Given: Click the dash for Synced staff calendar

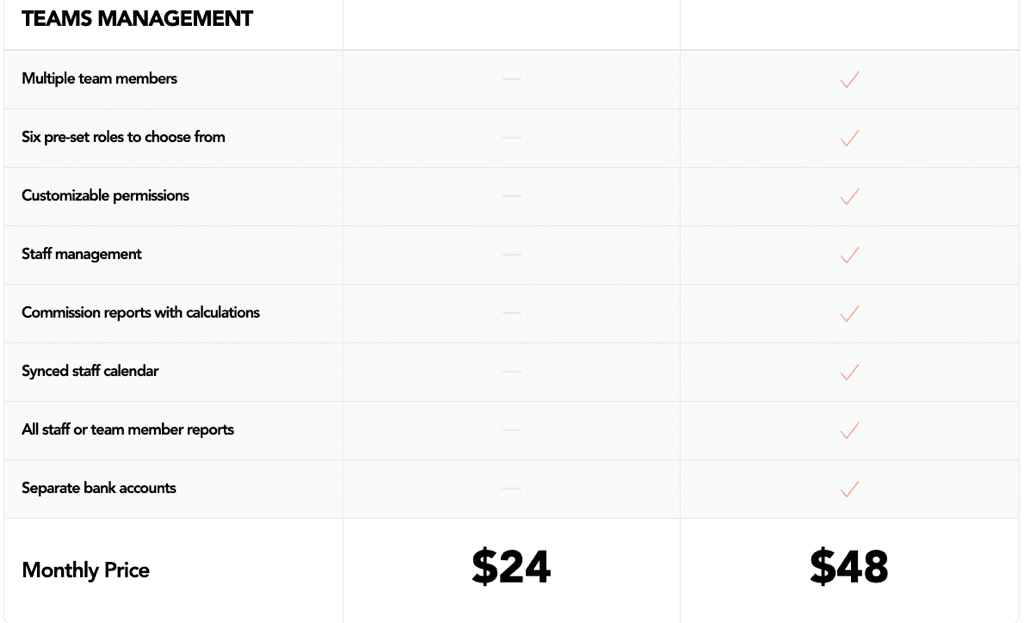Looking at the screenshot, I should pos(512,372).
